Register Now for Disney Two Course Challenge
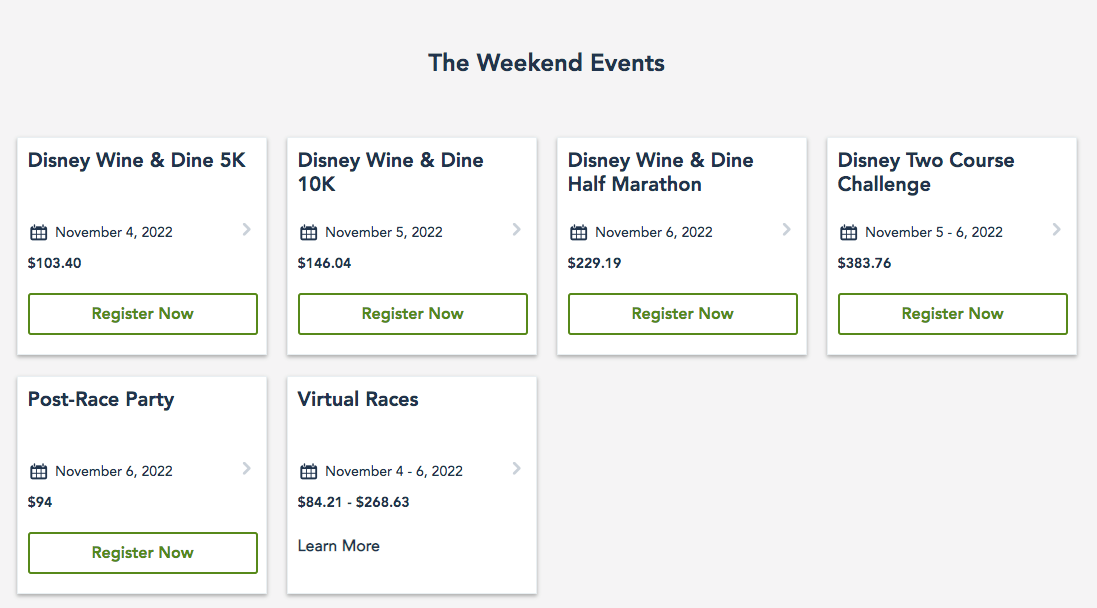 pyautogui.click(x=953, y=314)
